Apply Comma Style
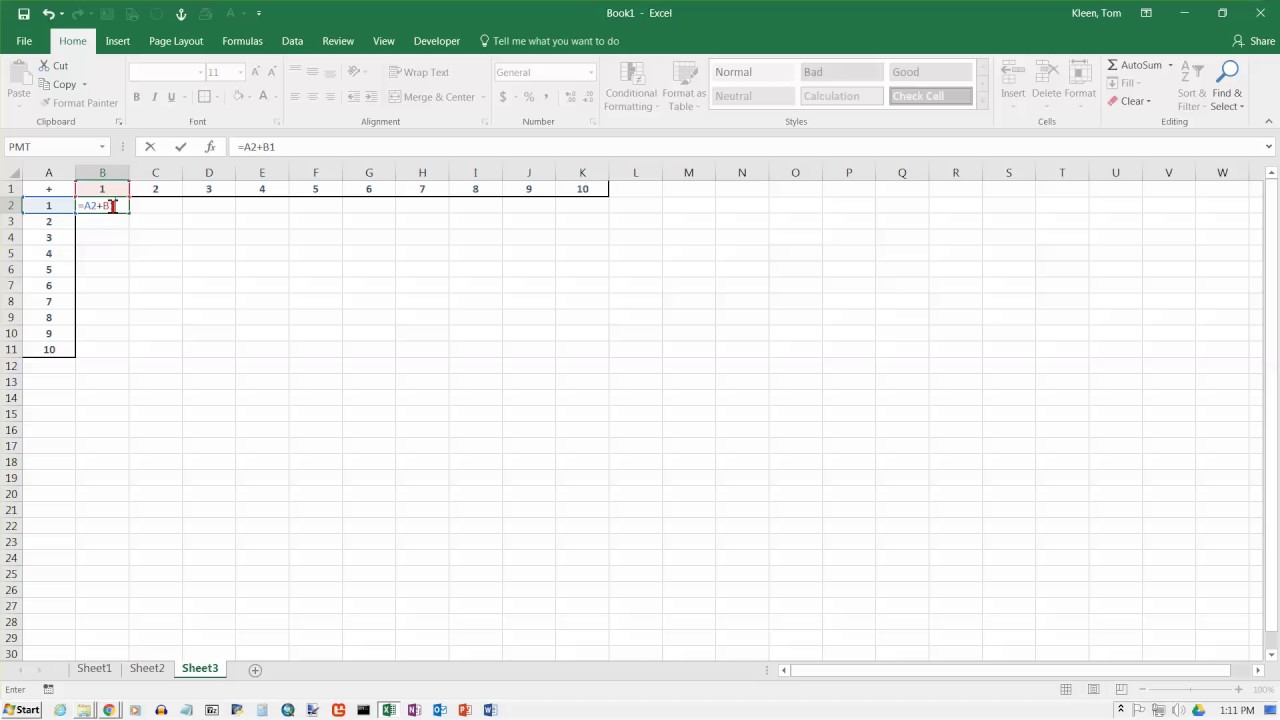Image resolution: width=1280 pixels, height=720 pixels. pyautogui.click(x=547, y=97)
